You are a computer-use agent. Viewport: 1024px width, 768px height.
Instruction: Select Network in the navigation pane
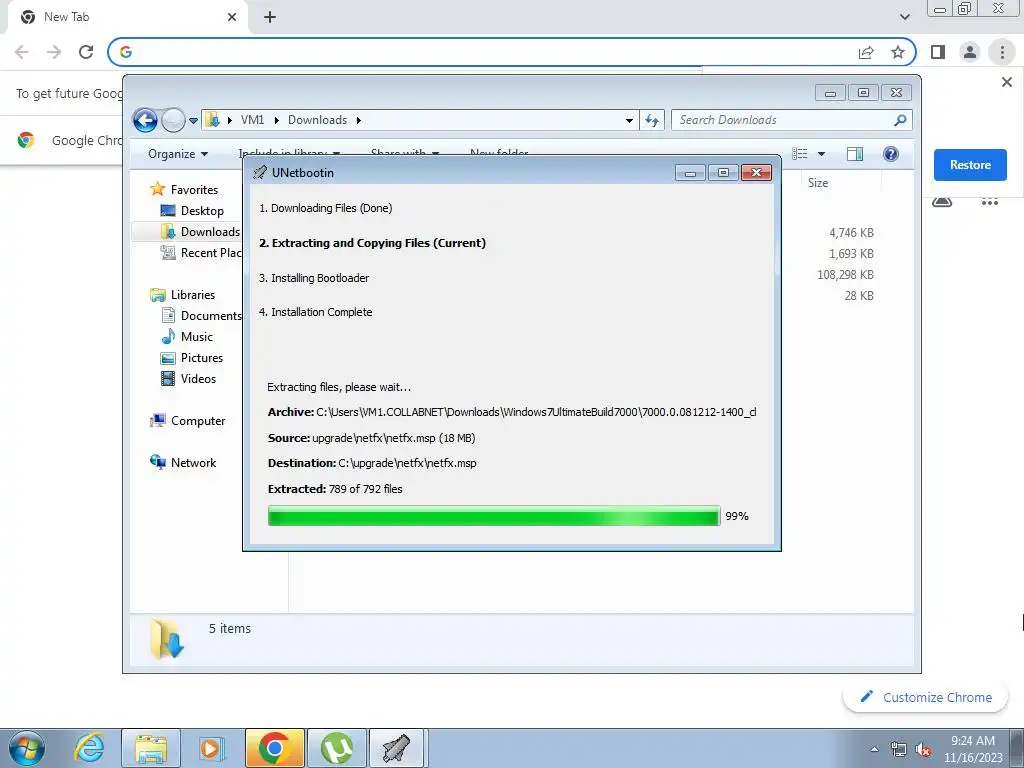click(193, 462)
